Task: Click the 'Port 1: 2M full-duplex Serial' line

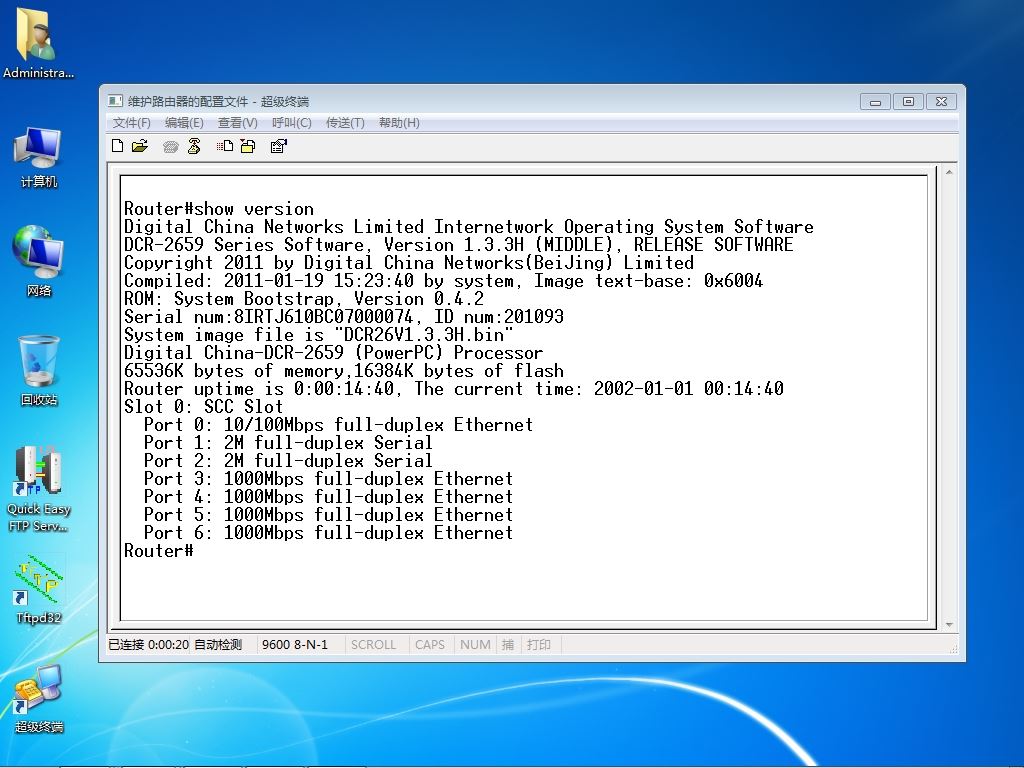Action: click(288, 443)
